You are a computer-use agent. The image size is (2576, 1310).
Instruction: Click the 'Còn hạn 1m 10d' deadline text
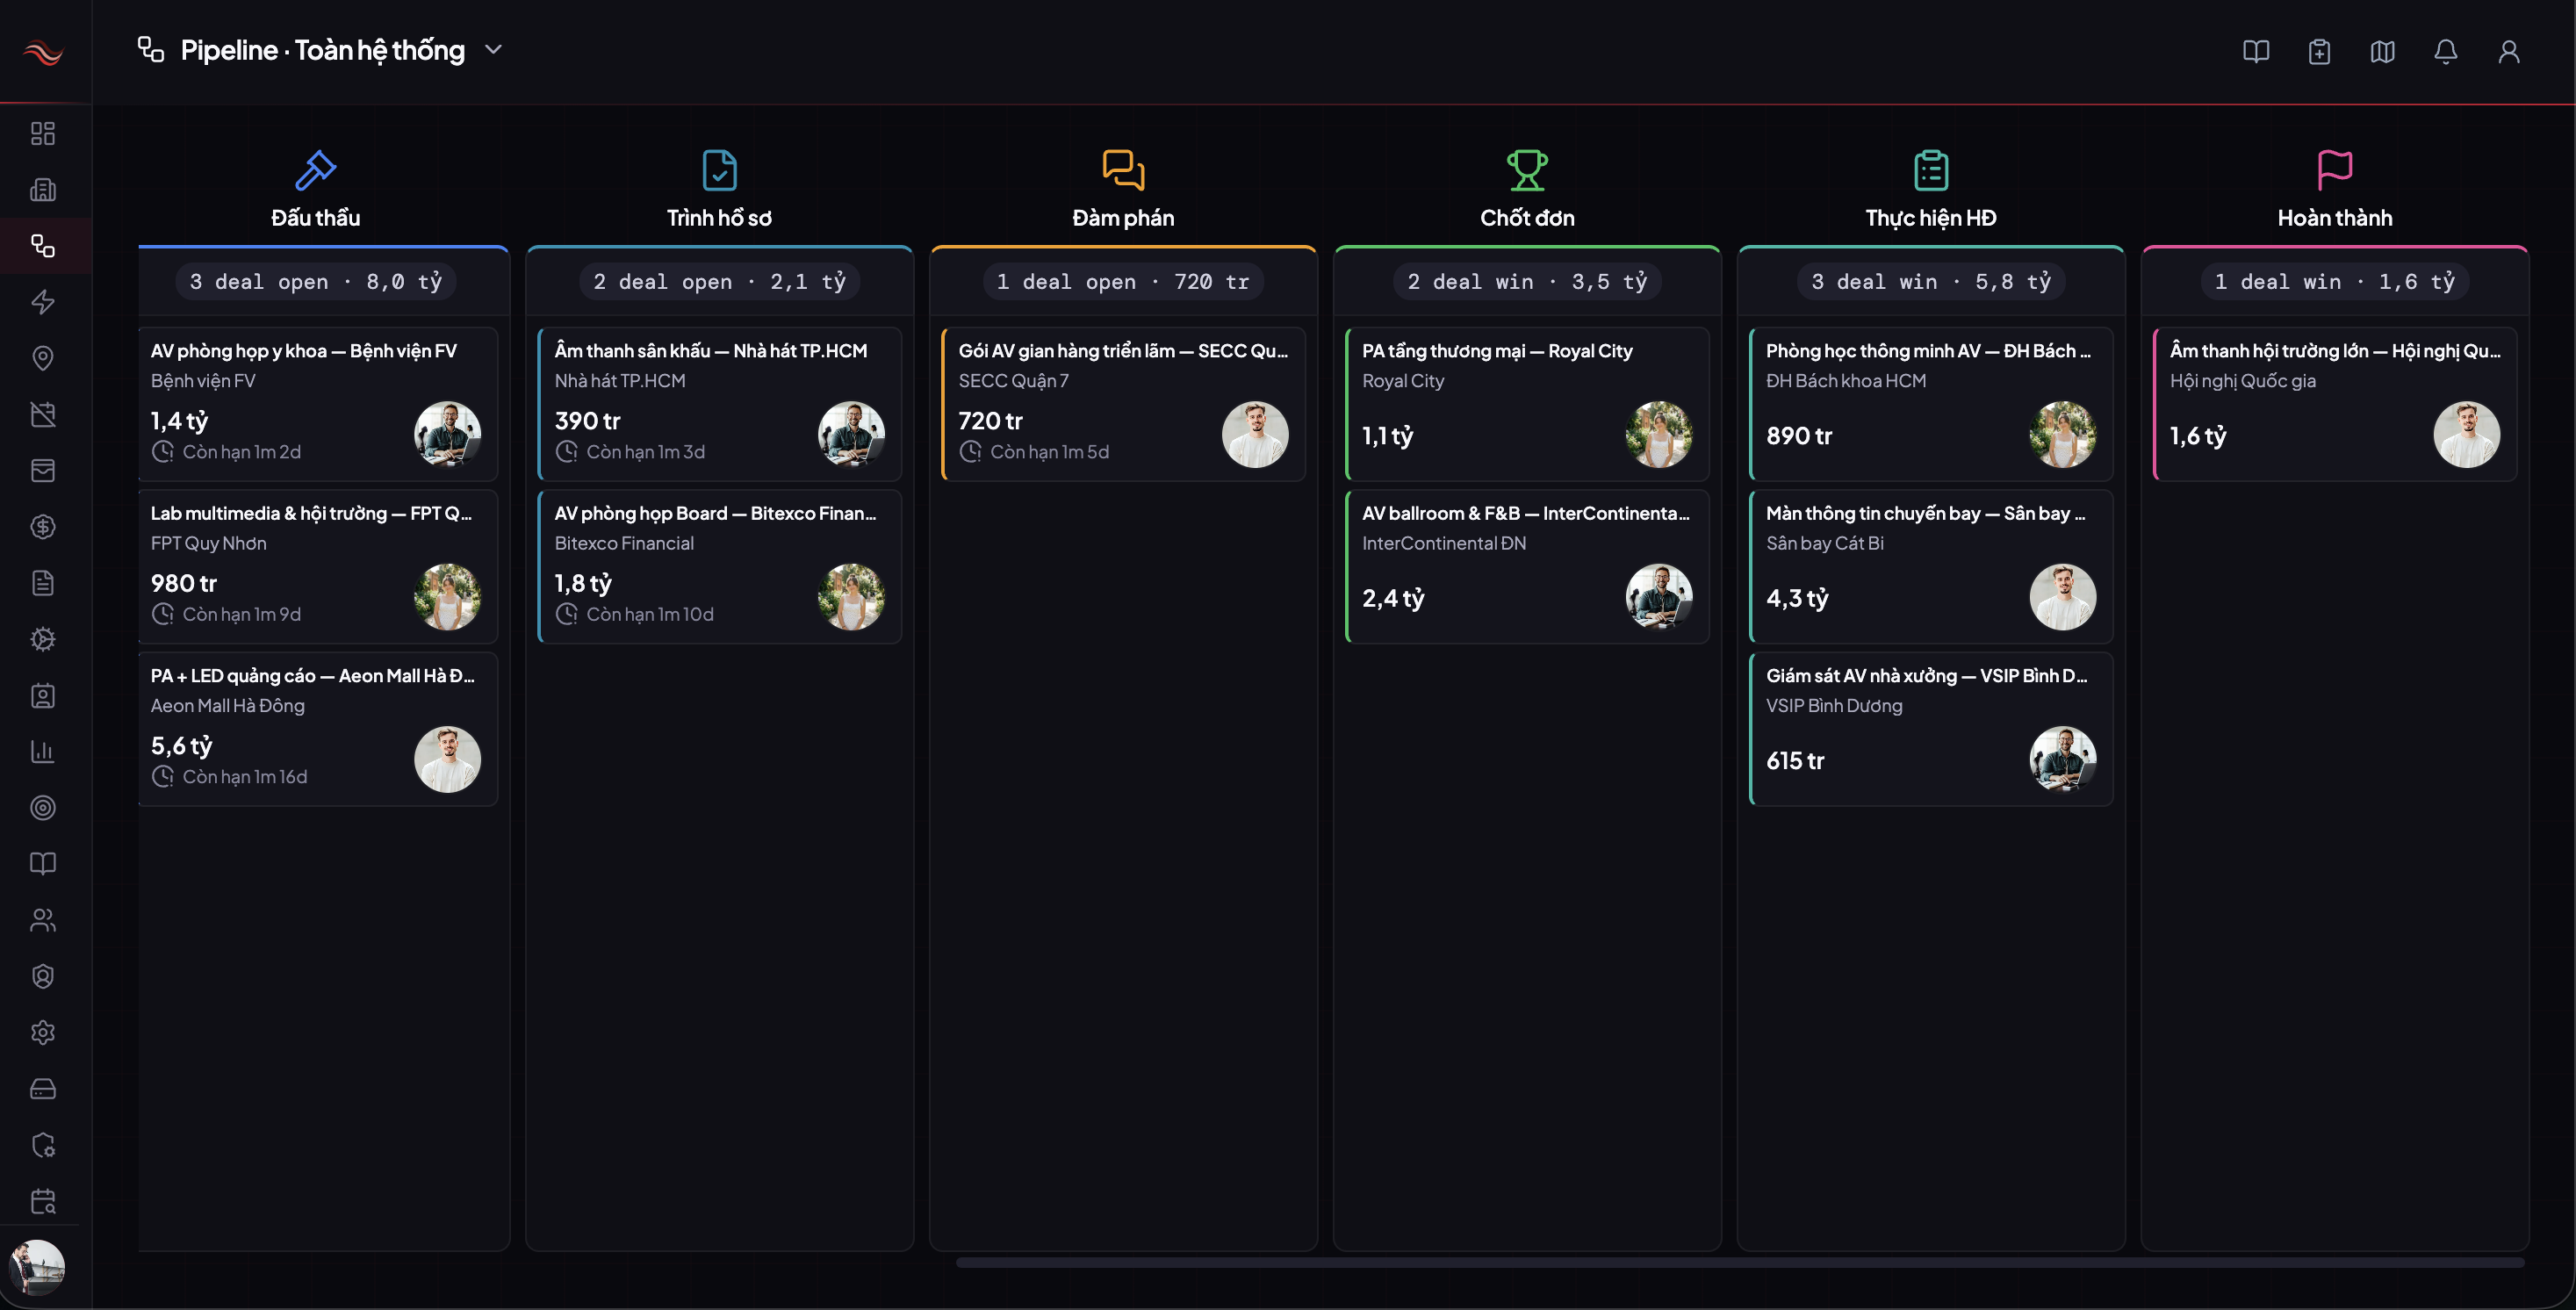tap(650, 614)
